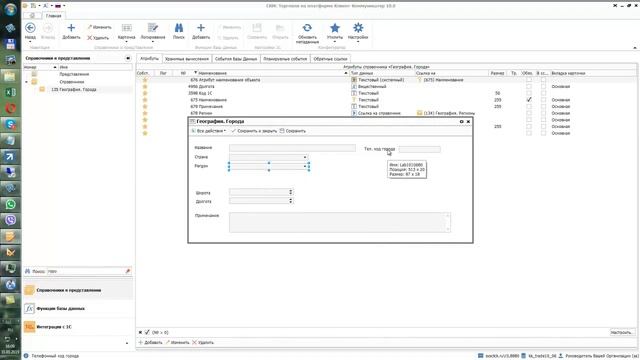The height and width of the screenshot is (360, 640).
Task: Click the Настроить button at the bottom right
Action: tap(622, 332)
